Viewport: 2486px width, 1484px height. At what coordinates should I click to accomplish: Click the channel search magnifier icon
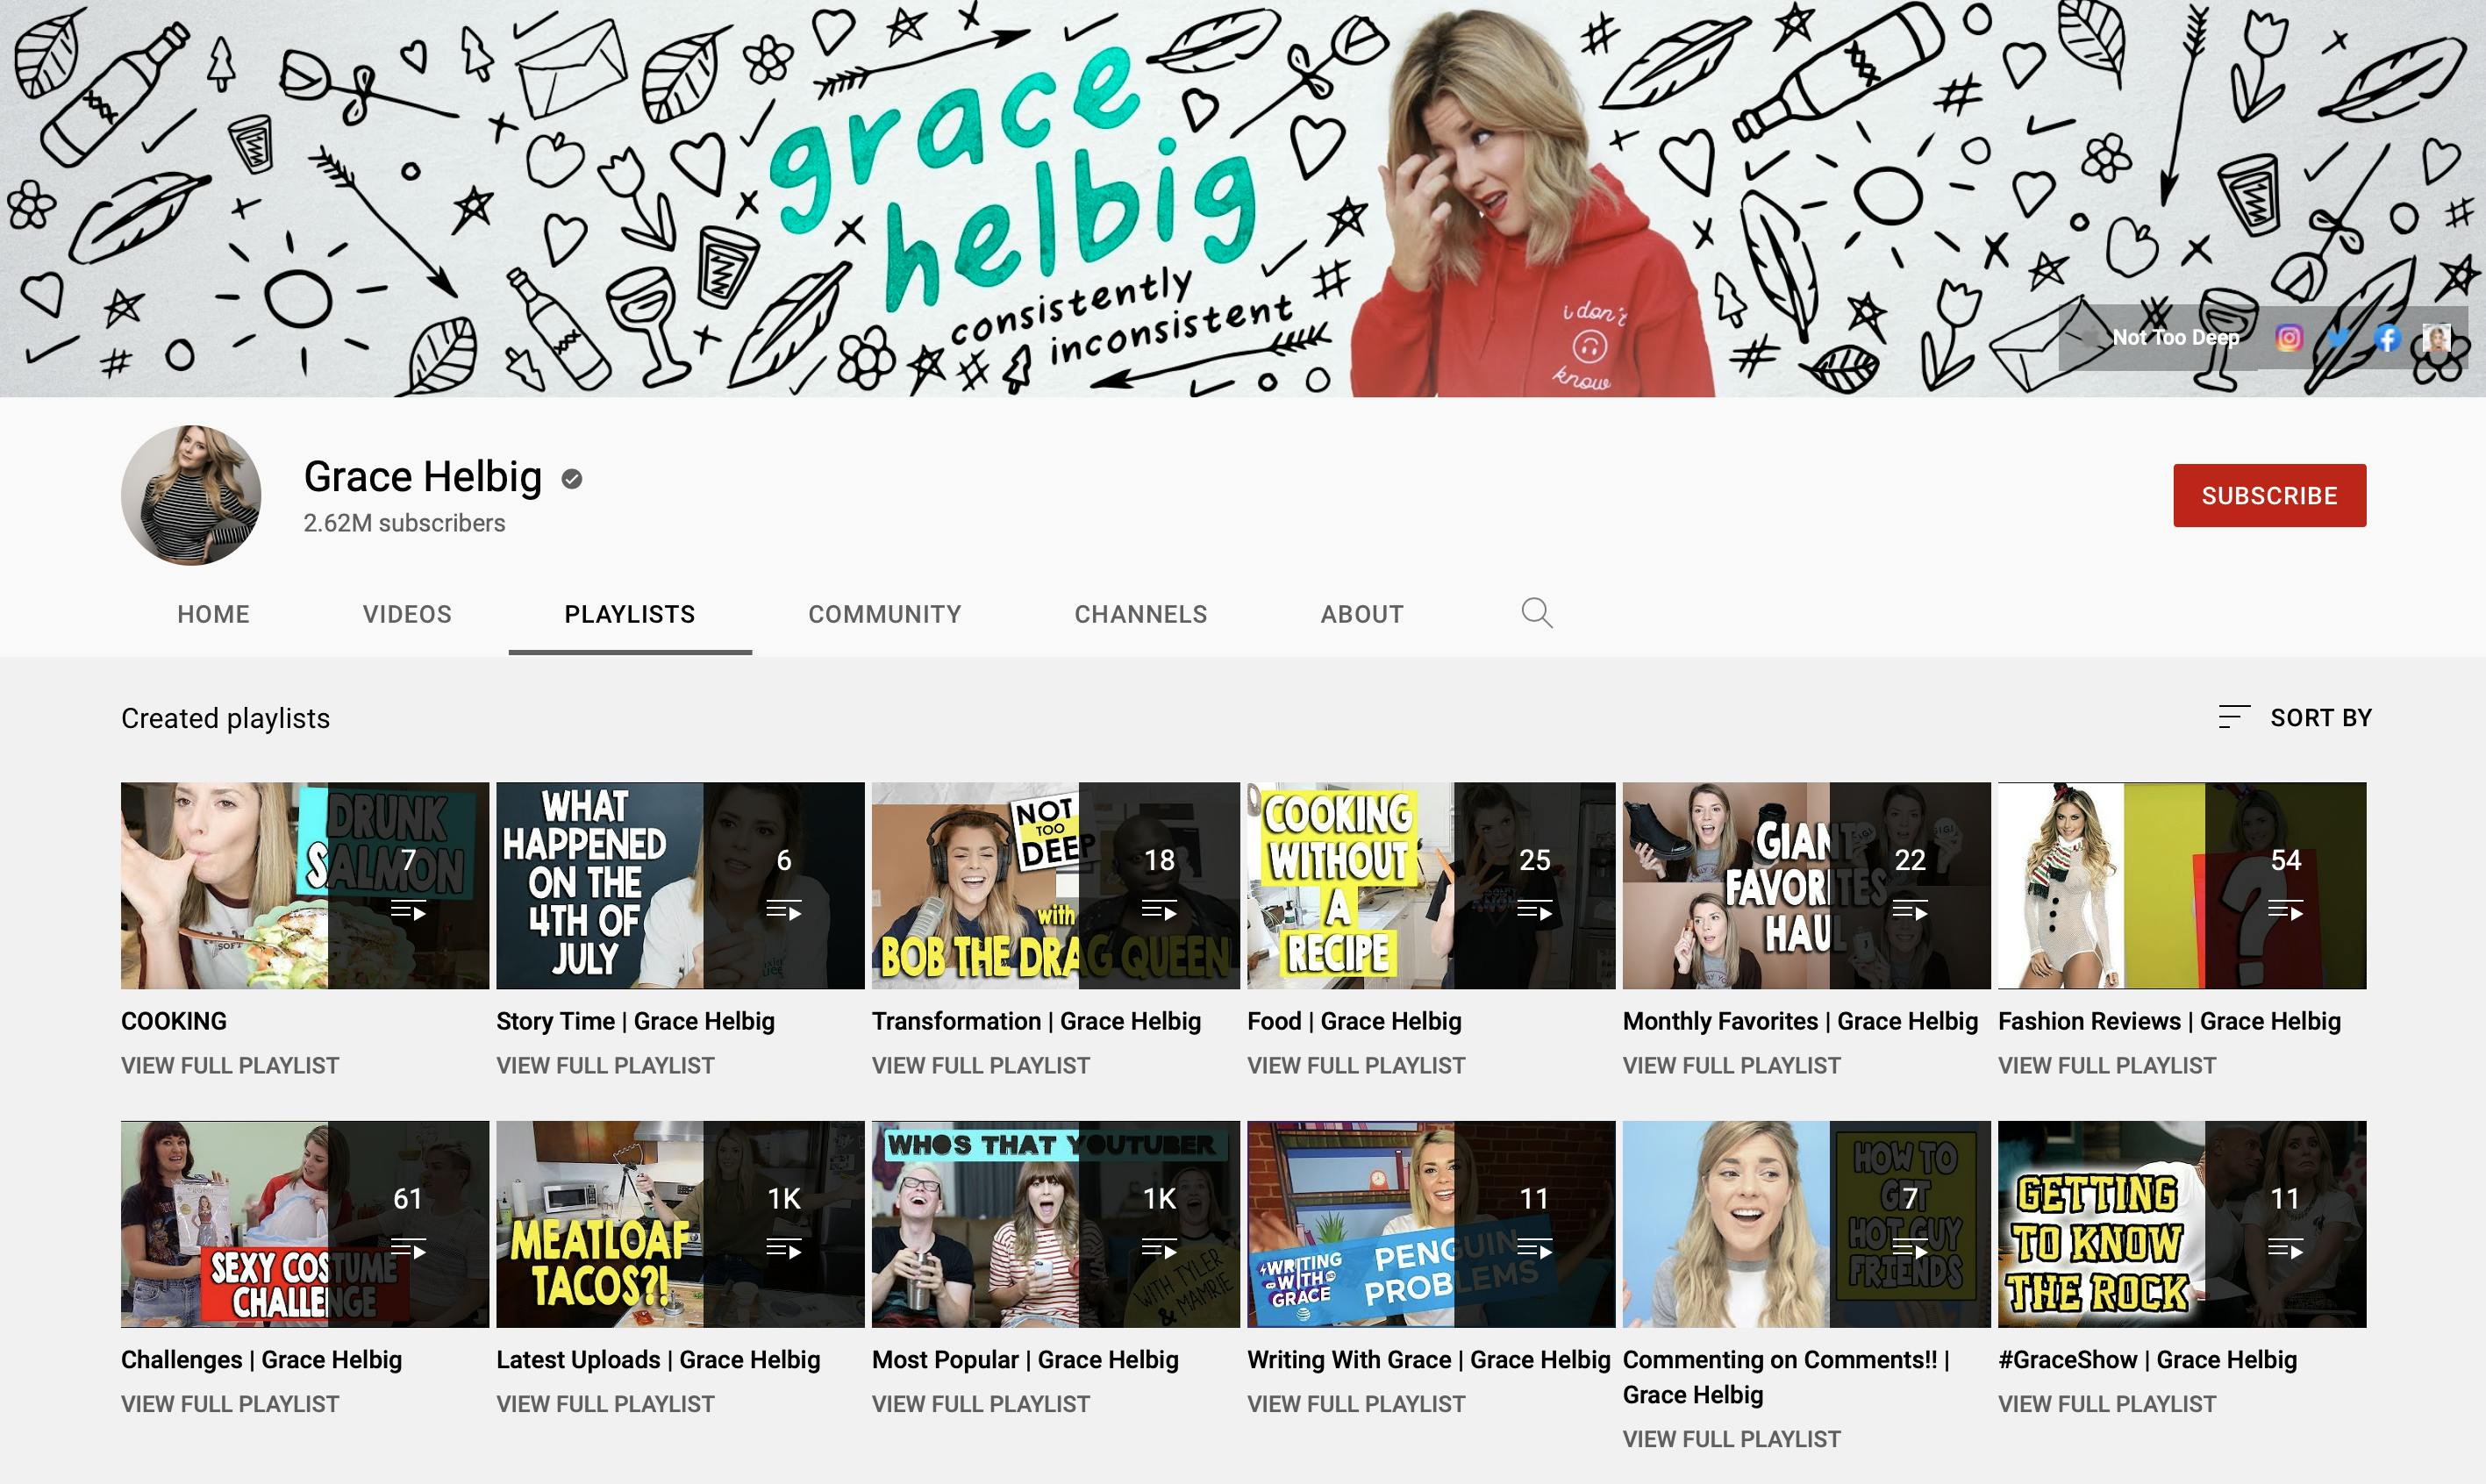(x=1537, y=613)
